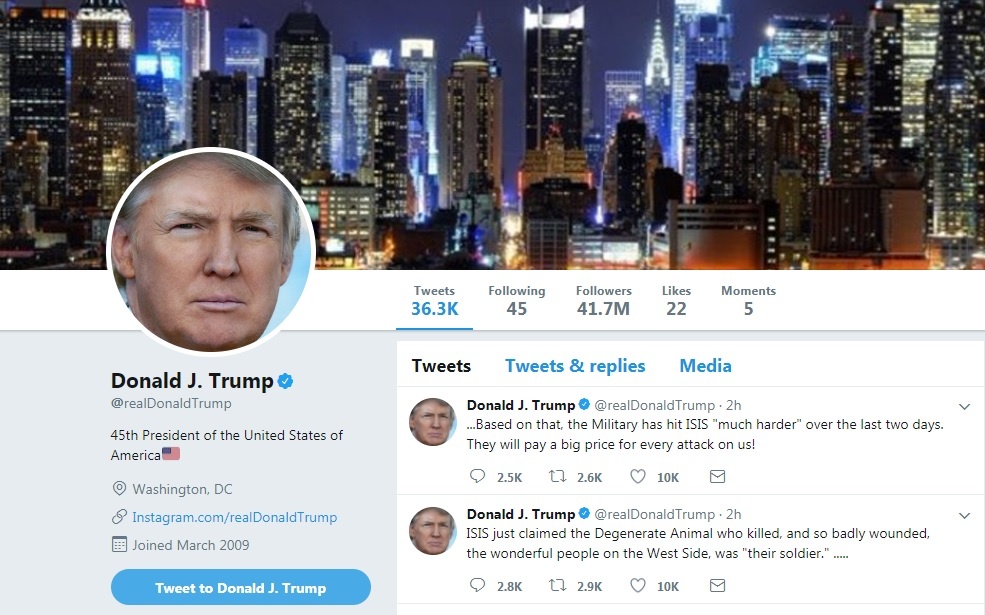
Task: Reply to the 'ISIS just claimed' tweet
Action: point(477,585)
